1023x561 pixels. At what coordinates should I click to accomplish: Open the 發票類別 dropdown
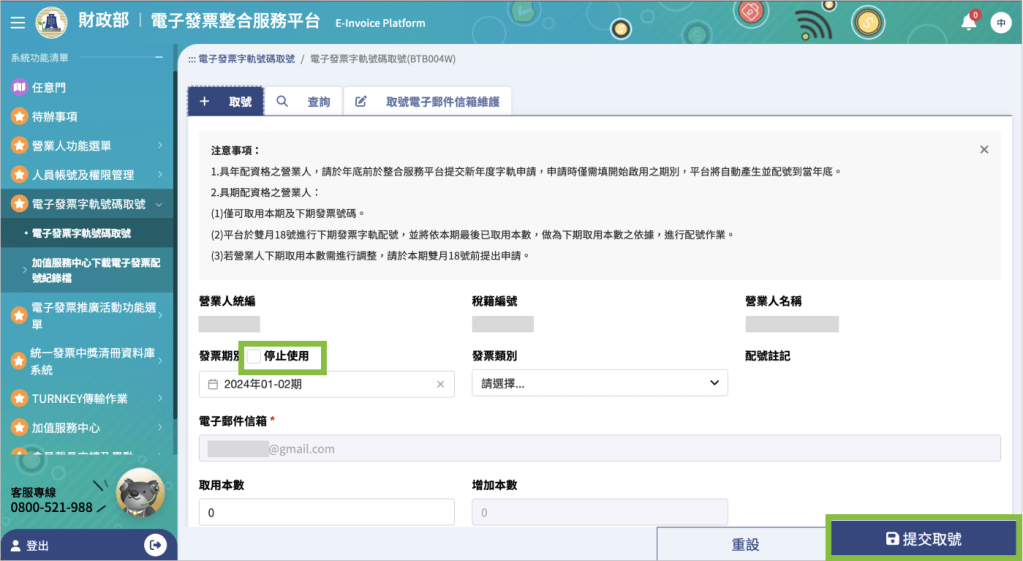(x=599, y=383)
